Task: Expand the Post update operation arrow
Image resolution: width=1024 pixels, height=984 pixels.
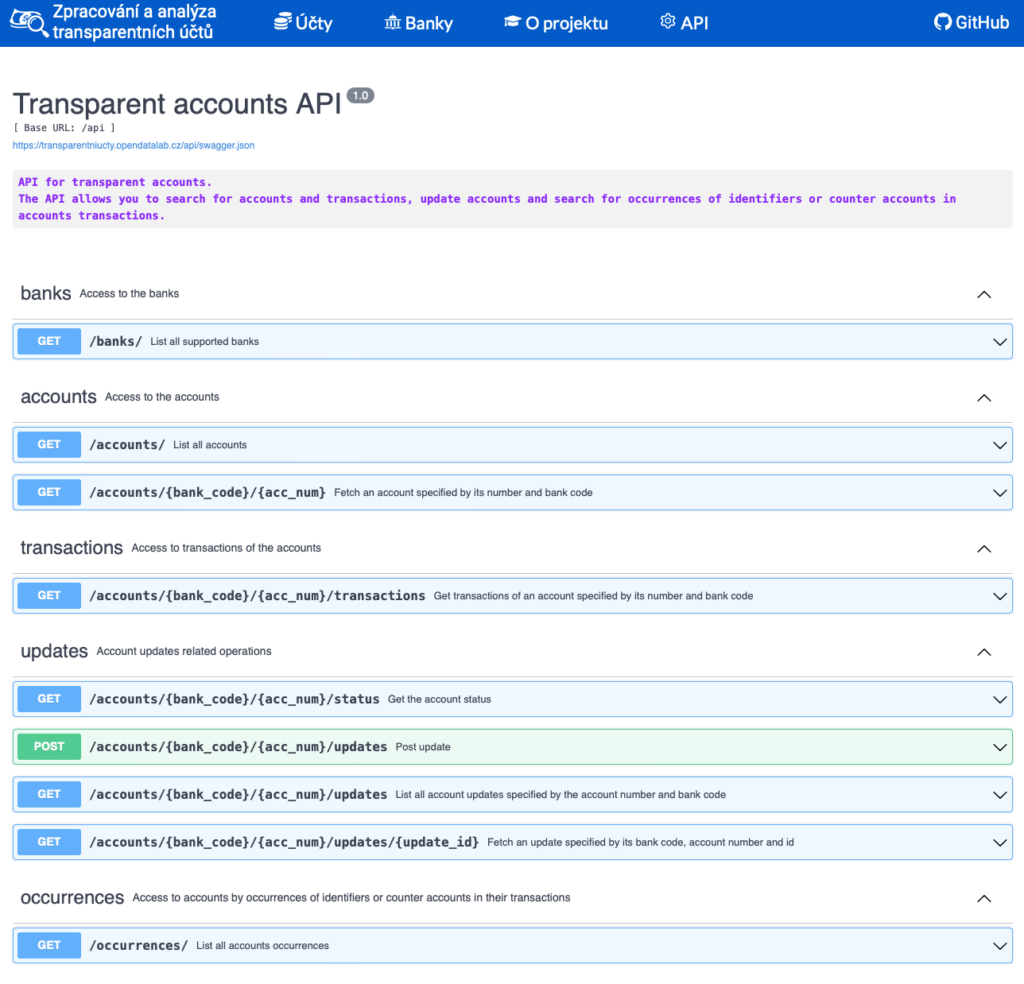Action: [x=999, y=747]
